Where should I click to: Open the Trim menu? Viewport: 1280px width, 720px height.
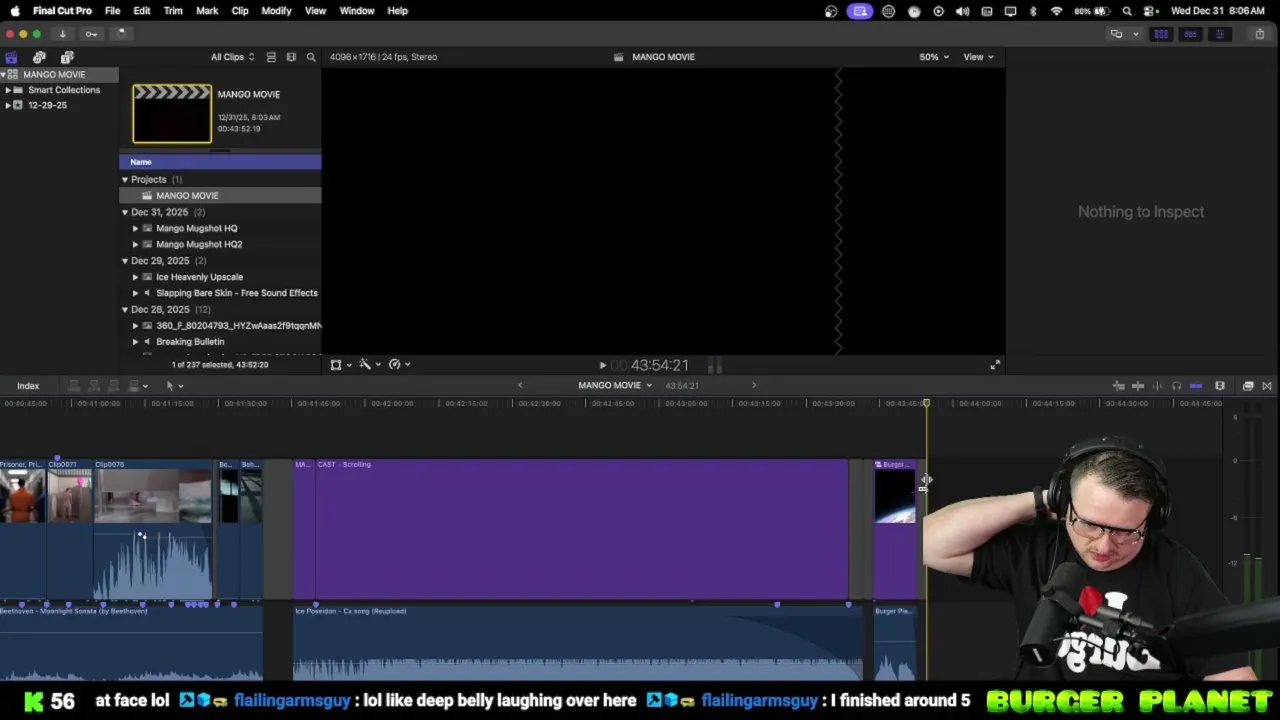pyautogui.click(x=173, y=11)
